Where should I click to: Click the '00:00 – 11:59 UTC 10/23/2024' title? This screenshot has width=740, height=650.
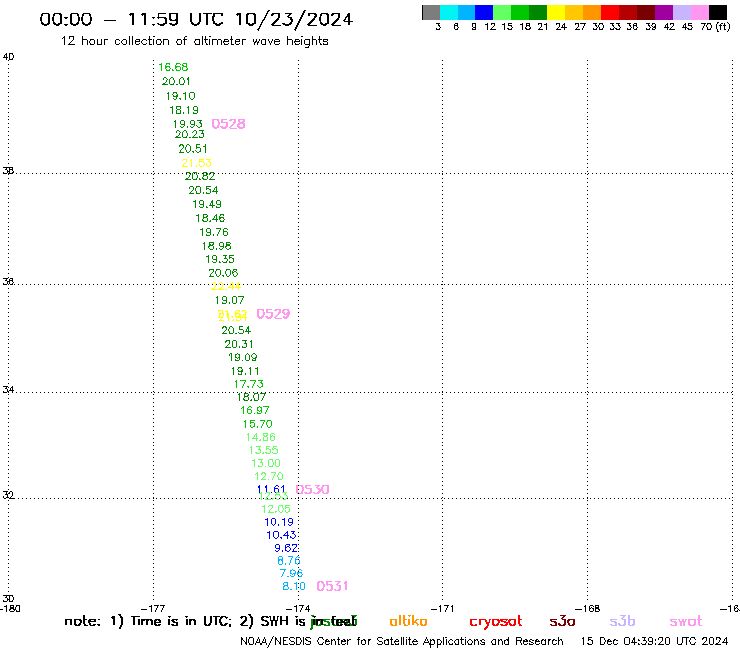pos(196,19)
